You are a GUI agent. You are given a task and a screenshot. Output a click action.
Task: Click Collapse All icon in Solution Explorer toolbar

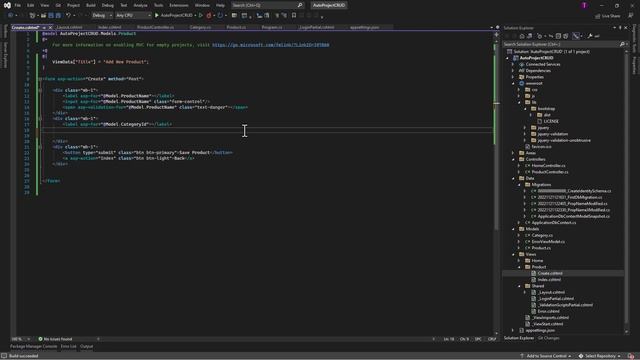point(558,36)
